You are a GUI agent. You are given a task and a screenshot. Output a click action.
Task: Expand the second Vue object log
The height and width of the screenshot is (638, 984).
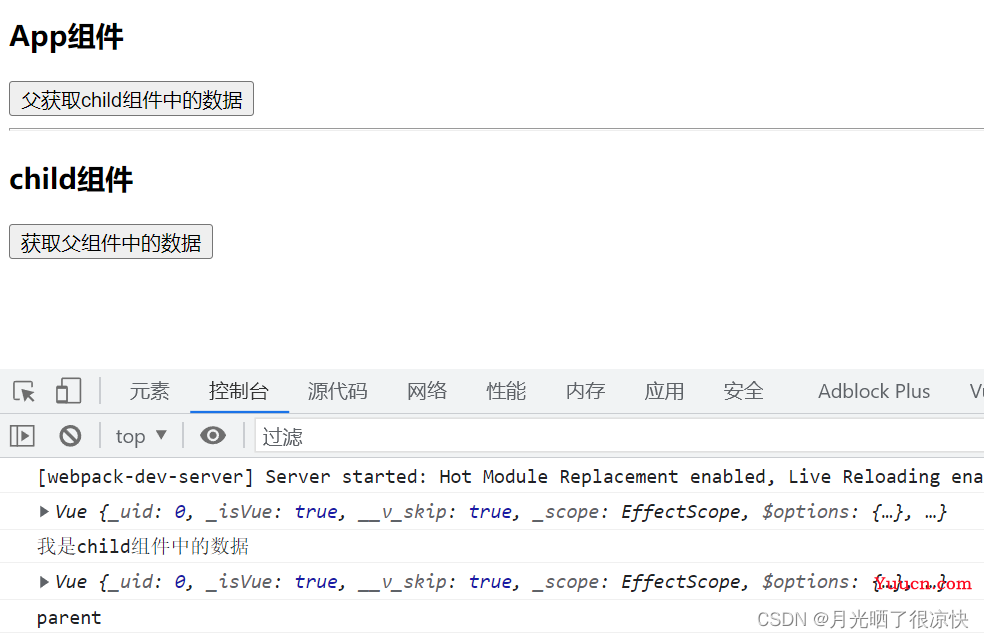point(44,582)
